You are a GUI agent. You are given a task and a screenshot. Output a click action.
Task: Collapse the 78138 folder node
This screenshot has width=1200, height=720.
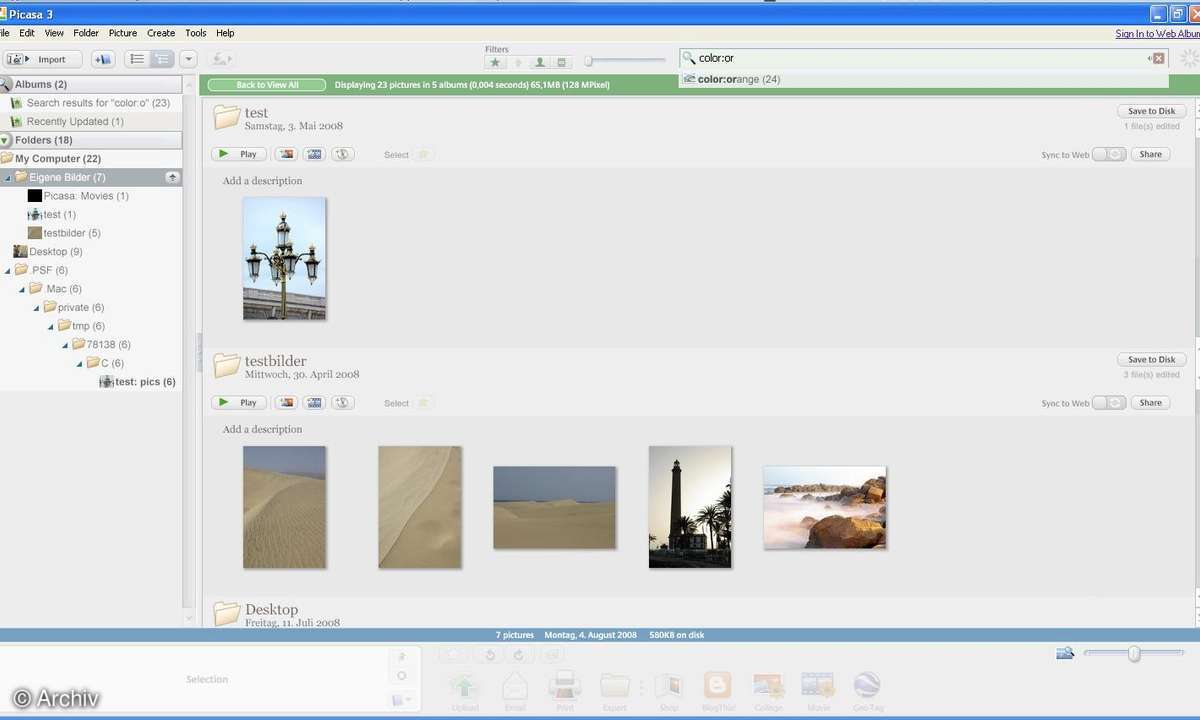(x=65, y=344)
